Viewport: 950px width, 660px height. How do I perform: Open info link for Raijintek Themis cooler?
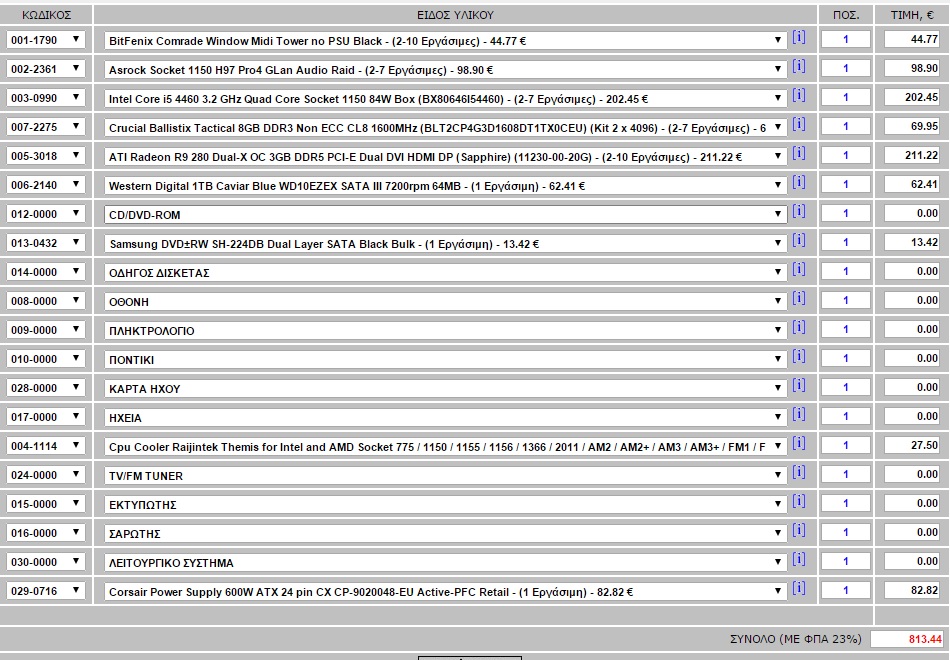click(799, 444)
